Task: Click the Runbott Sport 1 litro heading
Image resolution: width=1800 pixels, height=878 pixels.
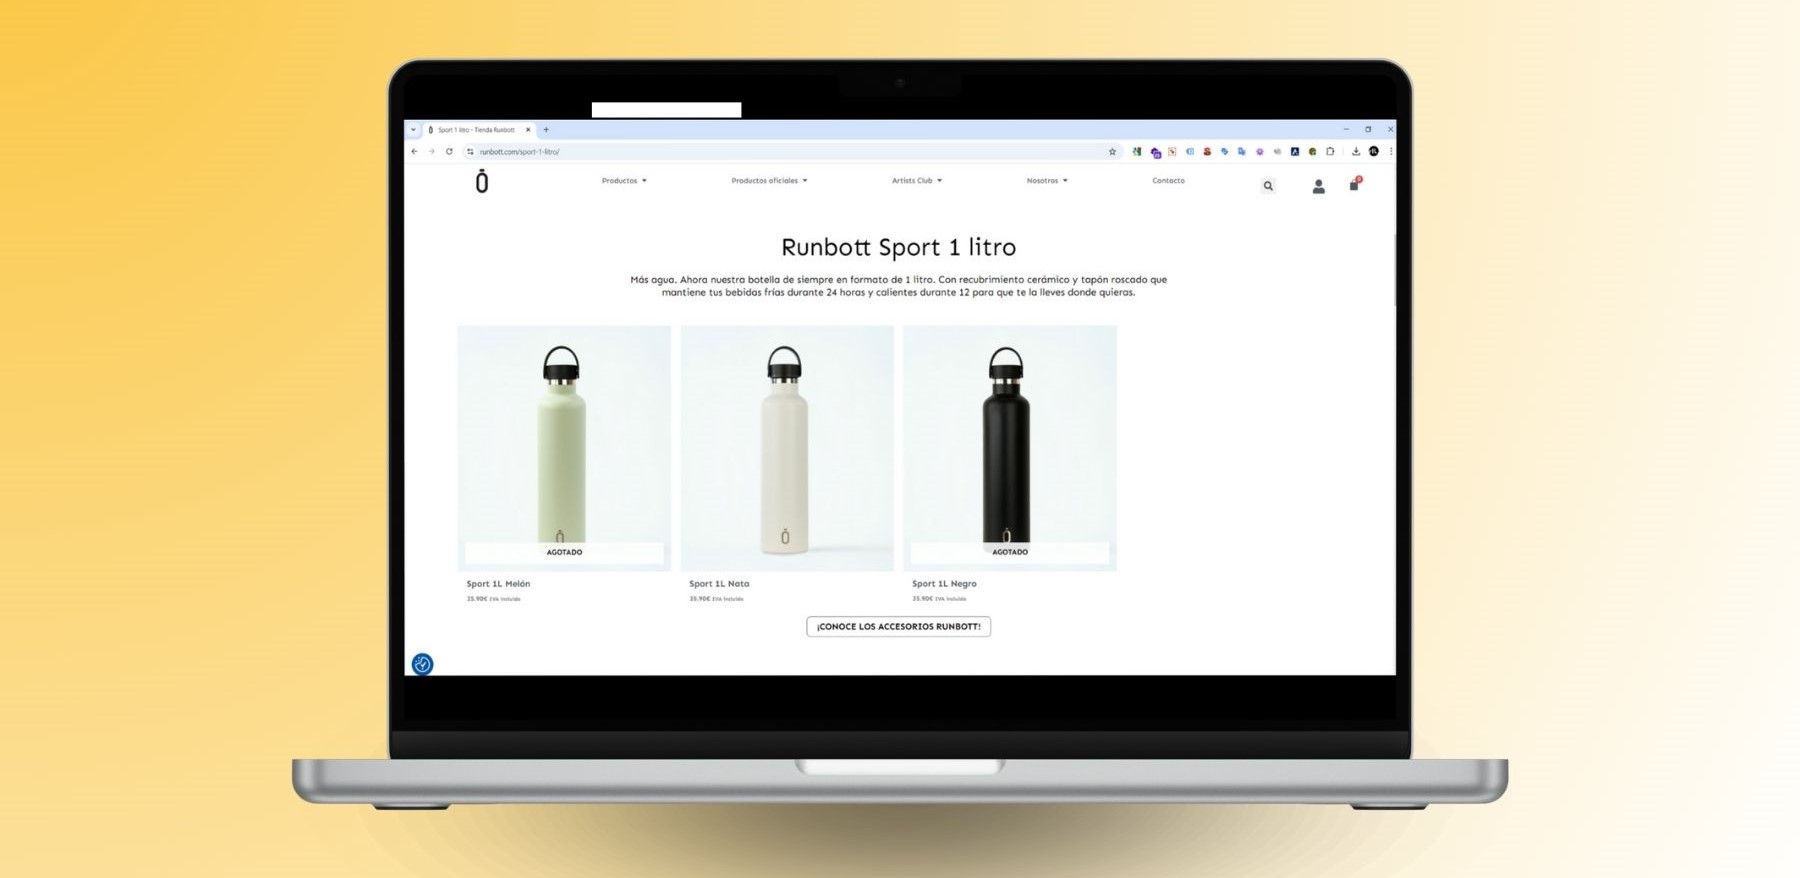Action: click(898, 247)
